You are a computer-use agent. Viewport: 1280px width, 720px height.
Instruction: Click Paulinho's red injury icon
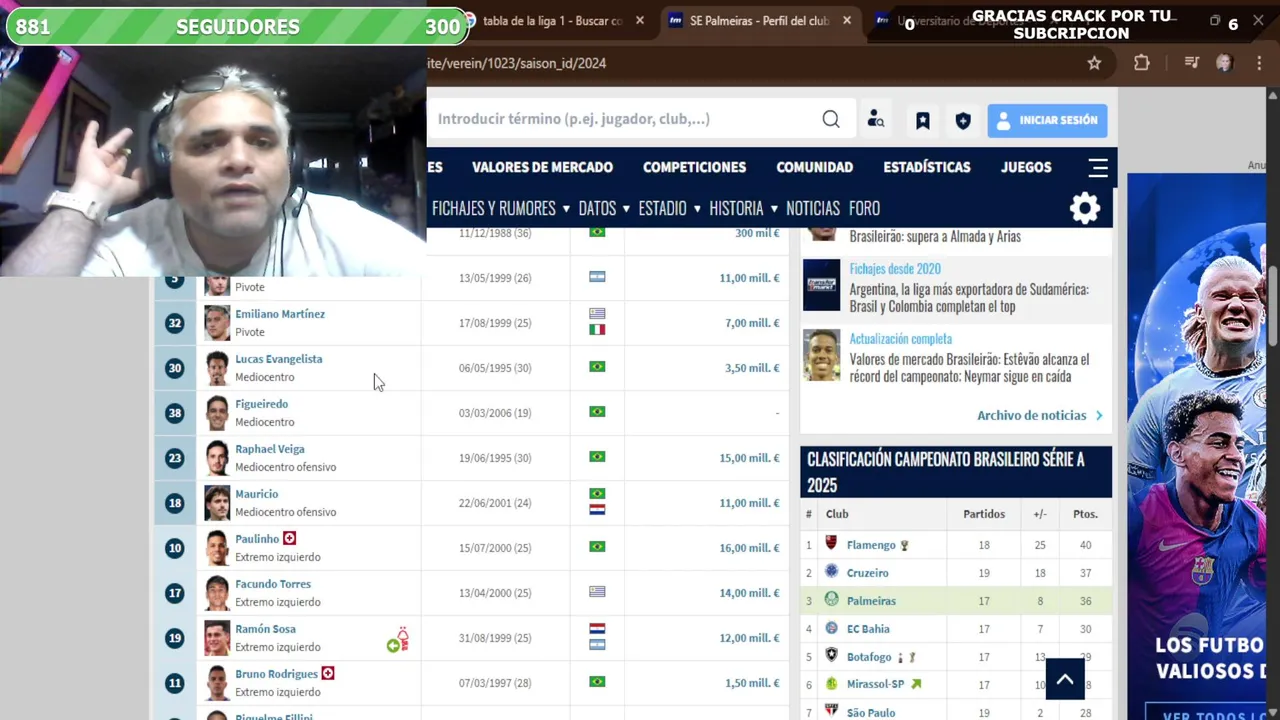[x=289, y=538]
